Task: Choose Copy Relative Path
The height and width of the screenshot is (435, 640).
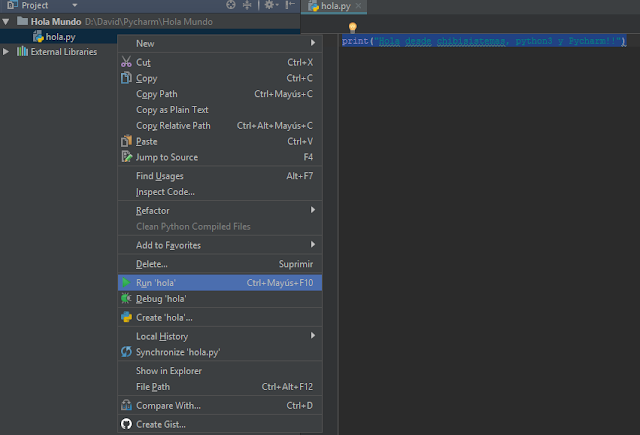Action: (x=220, y=126)
